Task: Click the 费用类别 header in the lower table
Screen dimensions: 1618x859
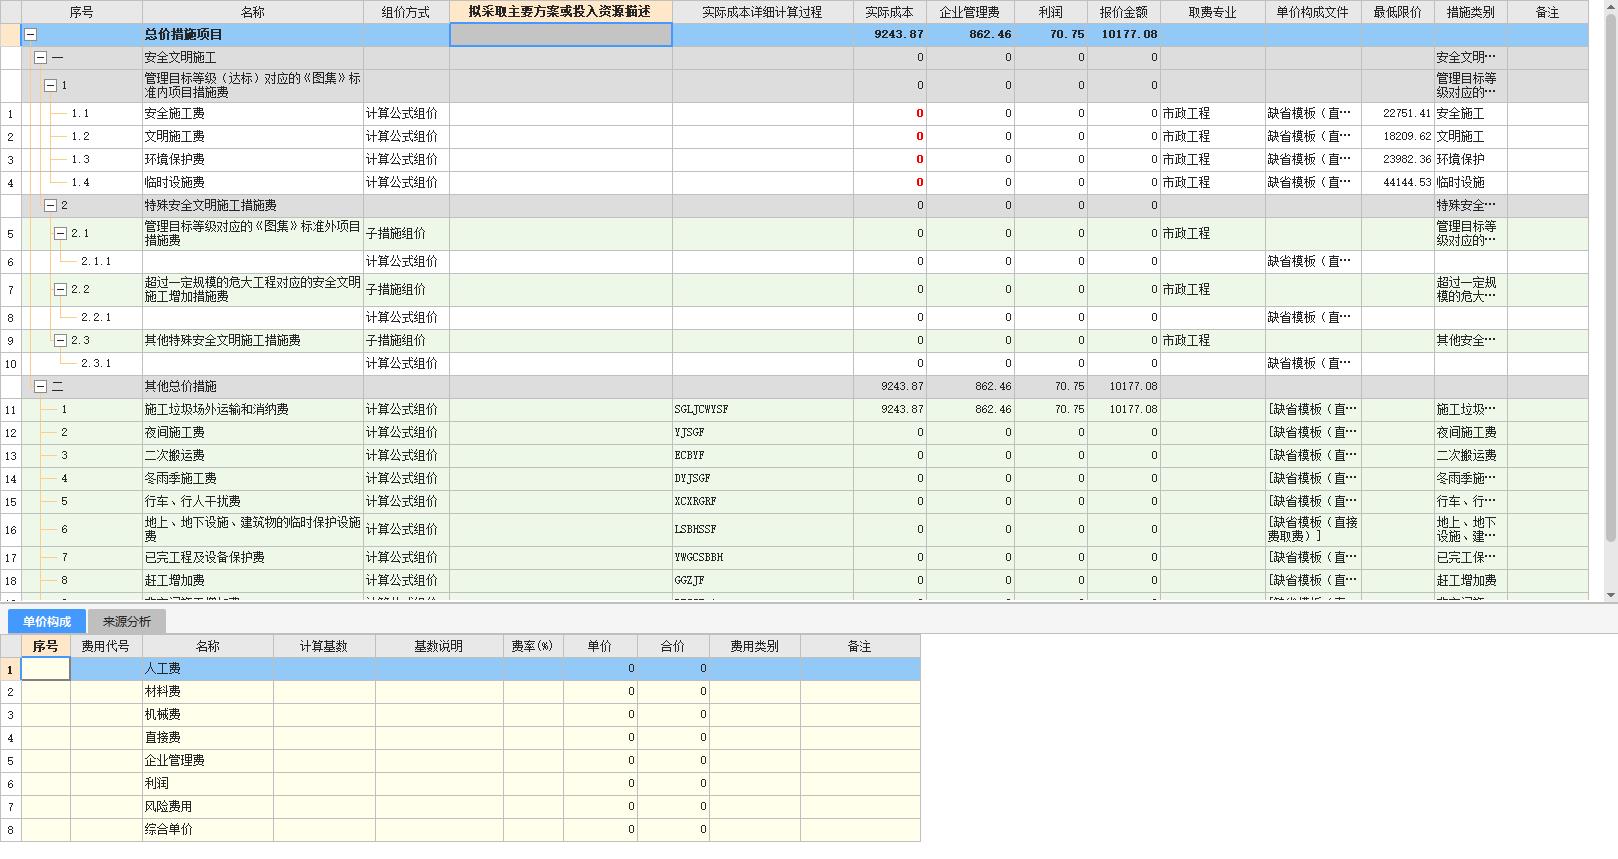Action: pos(754,647)
